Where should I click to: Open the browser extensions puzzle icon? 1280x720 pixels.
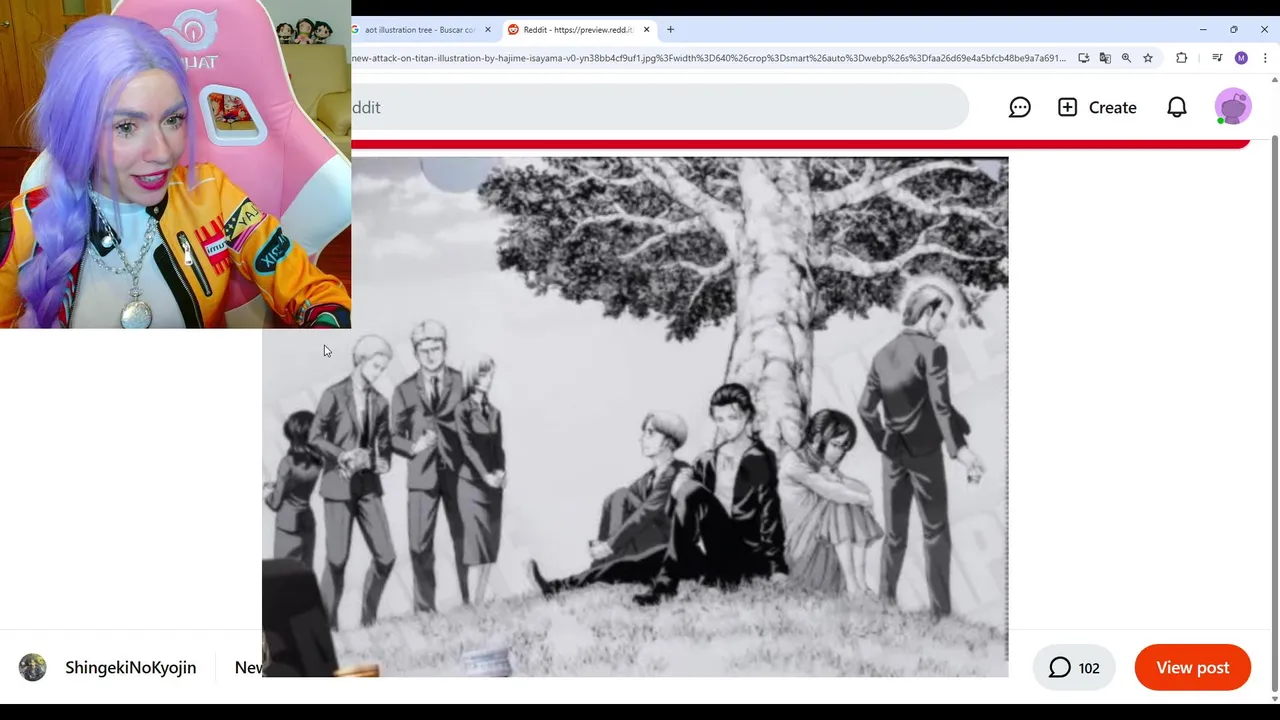coord(1182,58)
